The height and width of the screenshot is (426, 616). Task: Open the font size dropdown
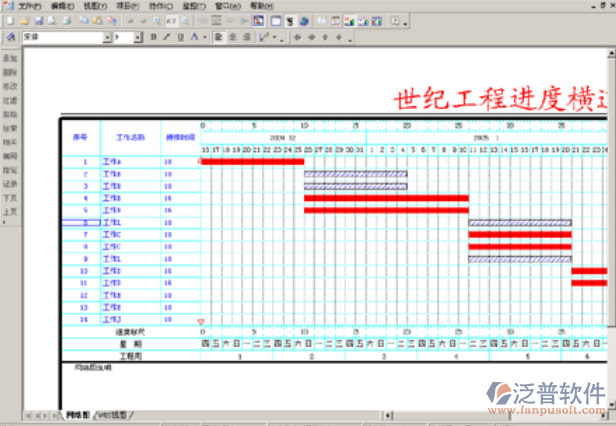[x=139, y=37]
